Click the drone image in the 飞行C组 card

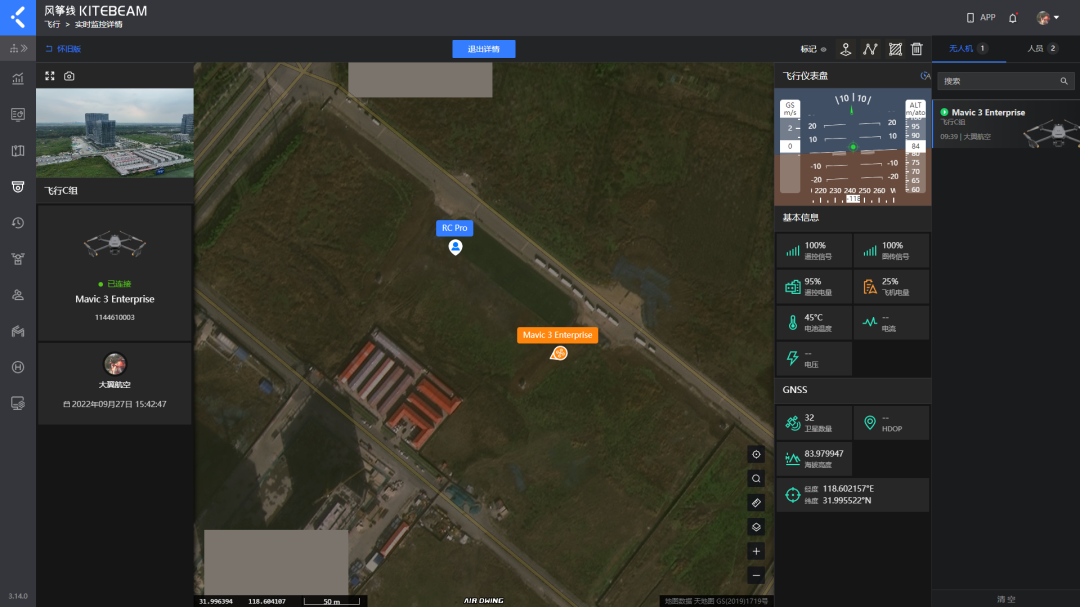coord(115,244)
